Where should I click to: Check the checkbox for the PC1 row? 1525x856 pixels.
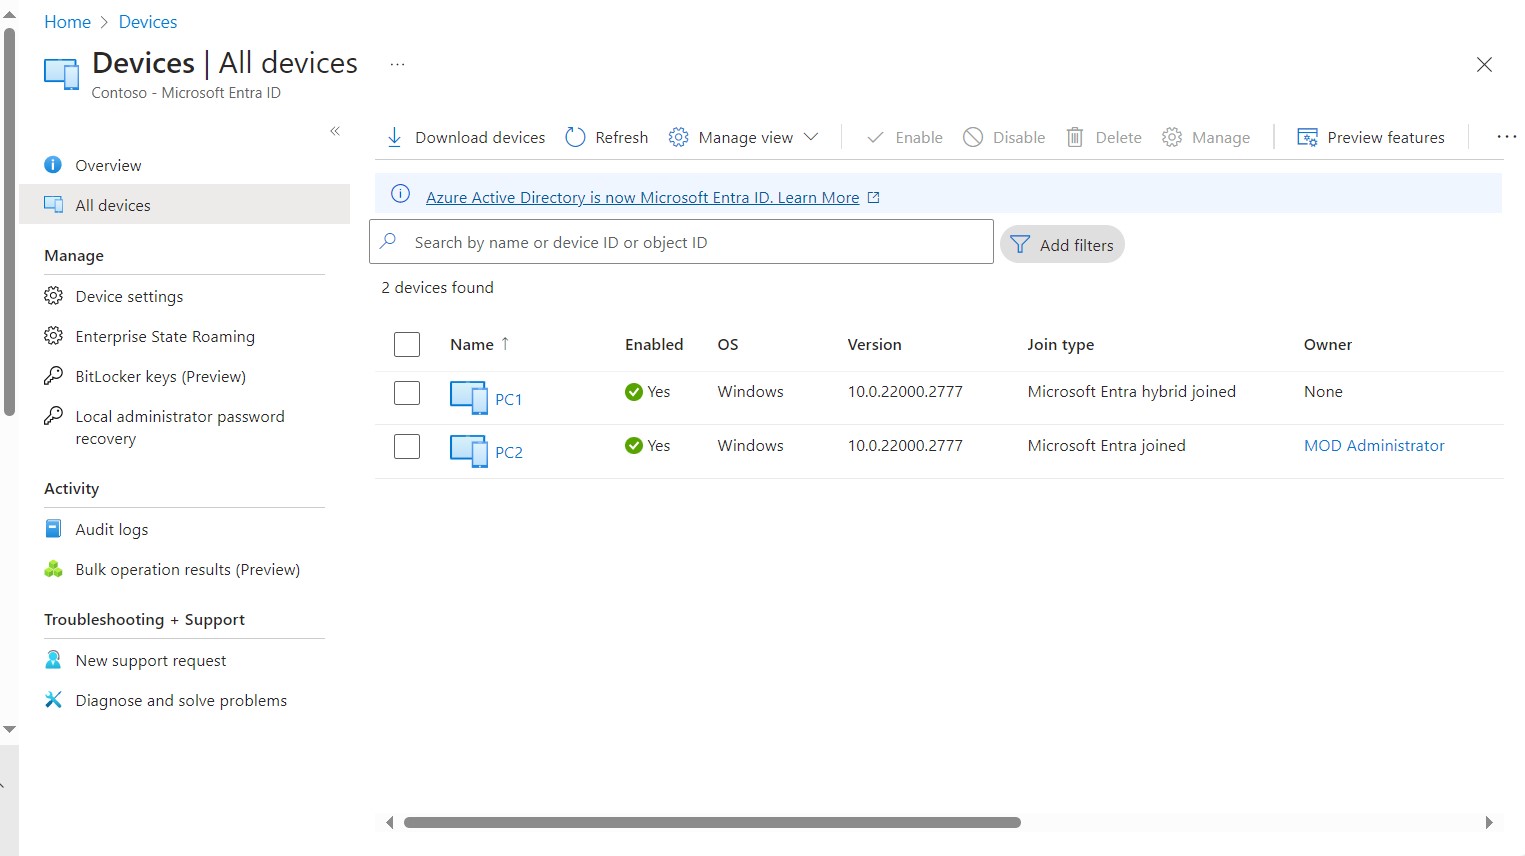tap(407, 393)
